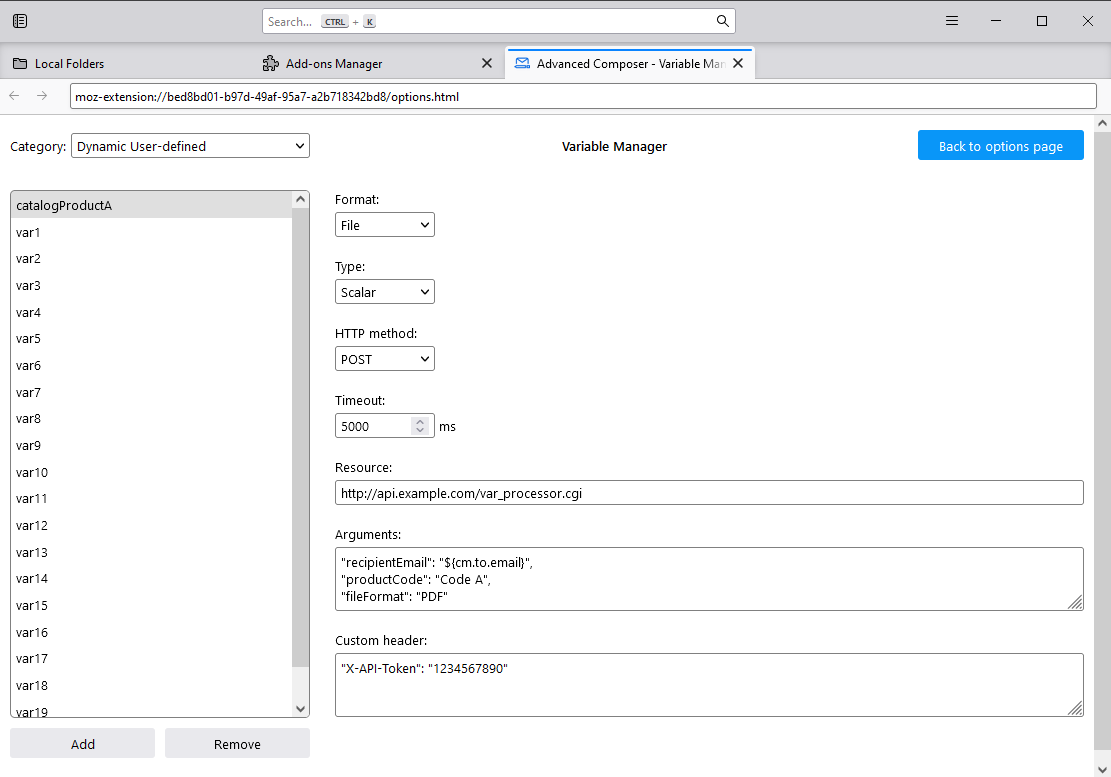Click Back to options page button
This screenshot has height=777, width=1111.
pos(1000,145)
